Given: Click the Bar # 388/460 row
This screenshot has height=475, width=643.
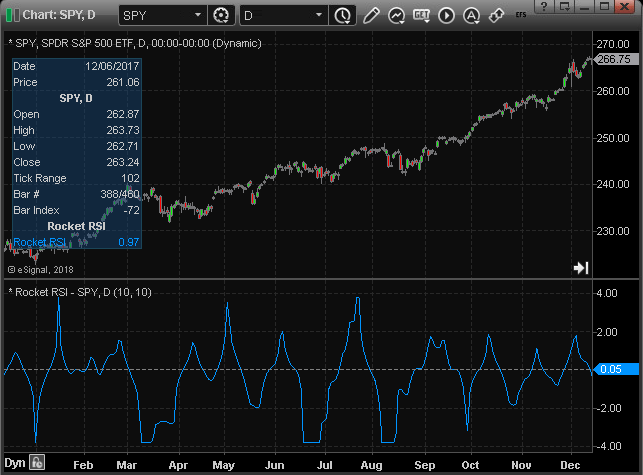Looking at the screenshot, I should tap(76, 194).
